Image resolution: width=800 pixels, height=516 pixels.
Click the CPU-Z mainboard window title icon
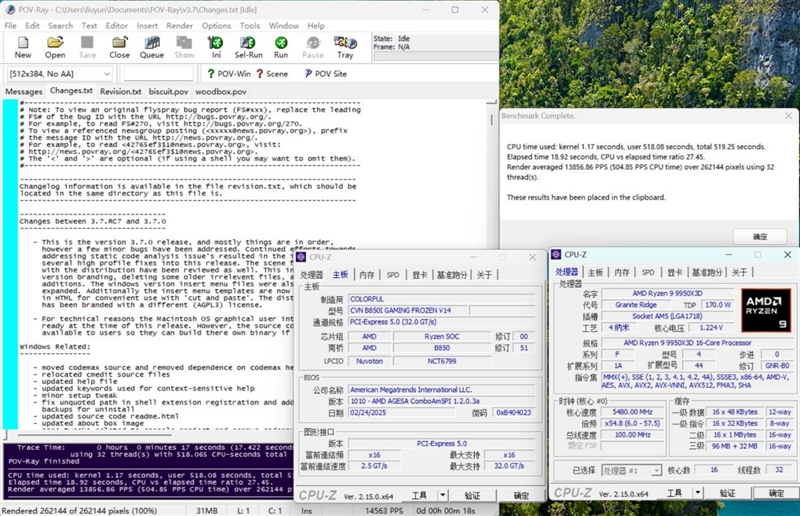[301, 257]
